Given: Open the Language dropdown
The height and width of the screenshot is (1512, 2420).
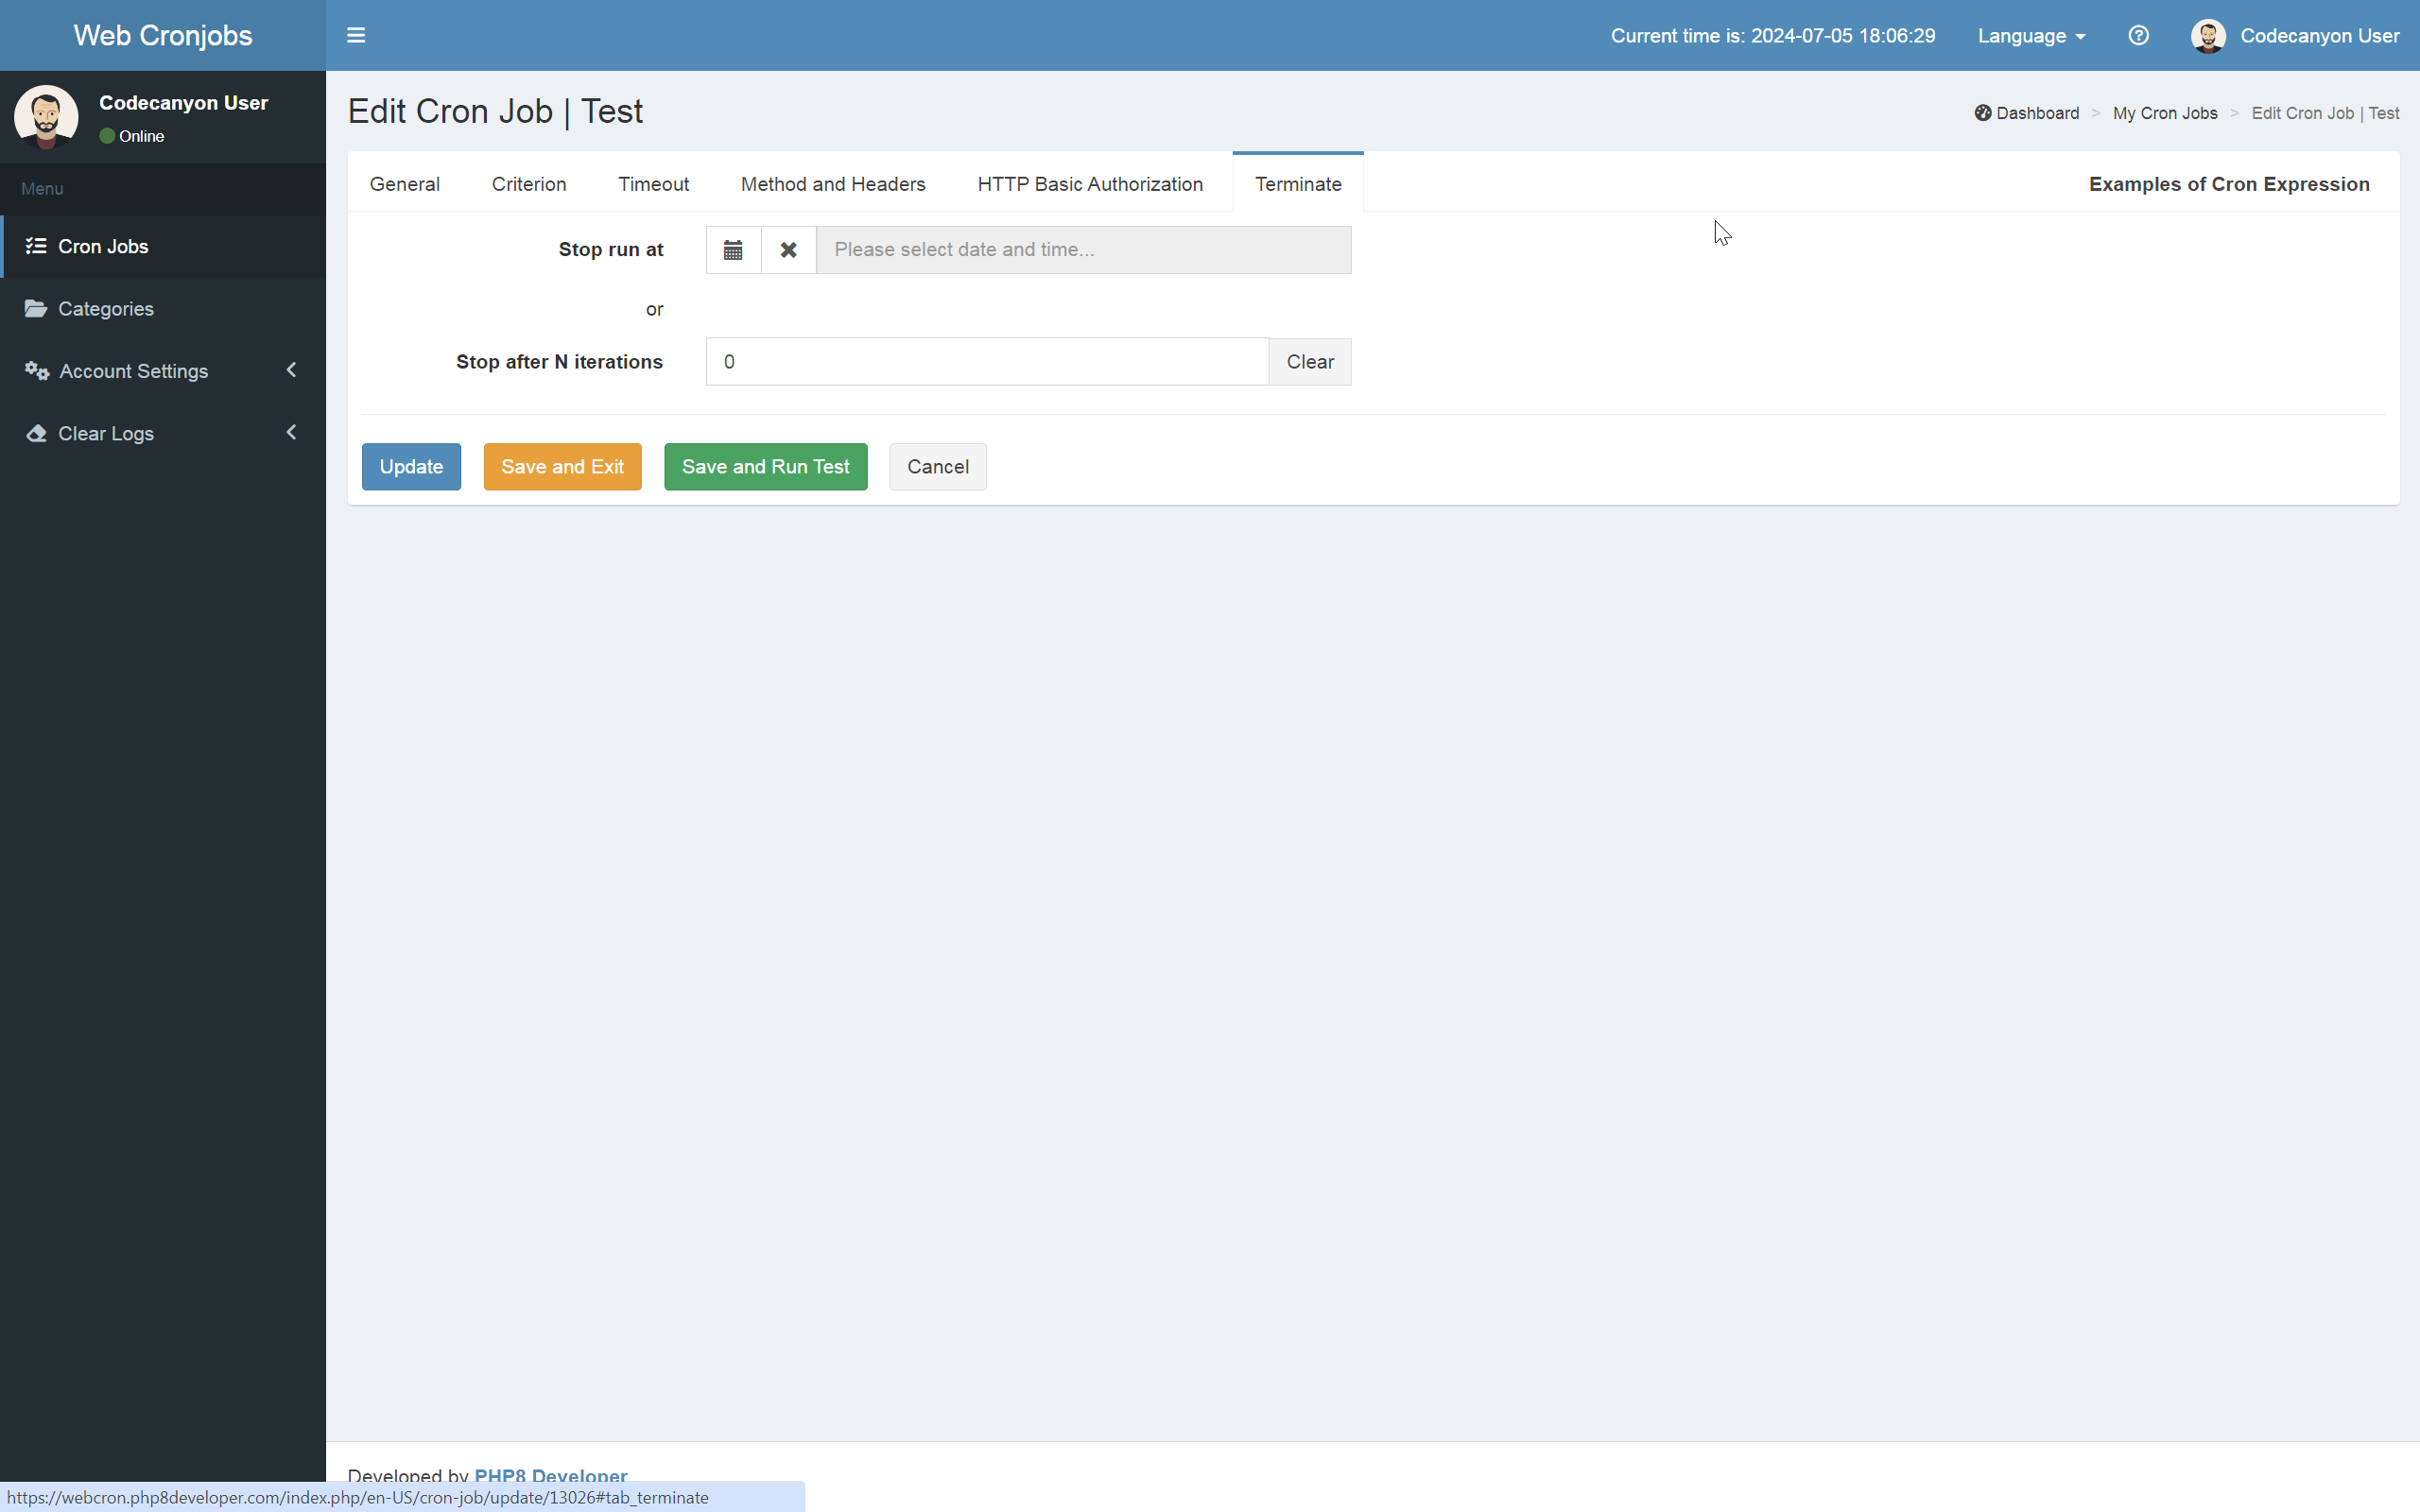Looking at the screenshot, I should pyautogui.click(x=2030, y=35).
